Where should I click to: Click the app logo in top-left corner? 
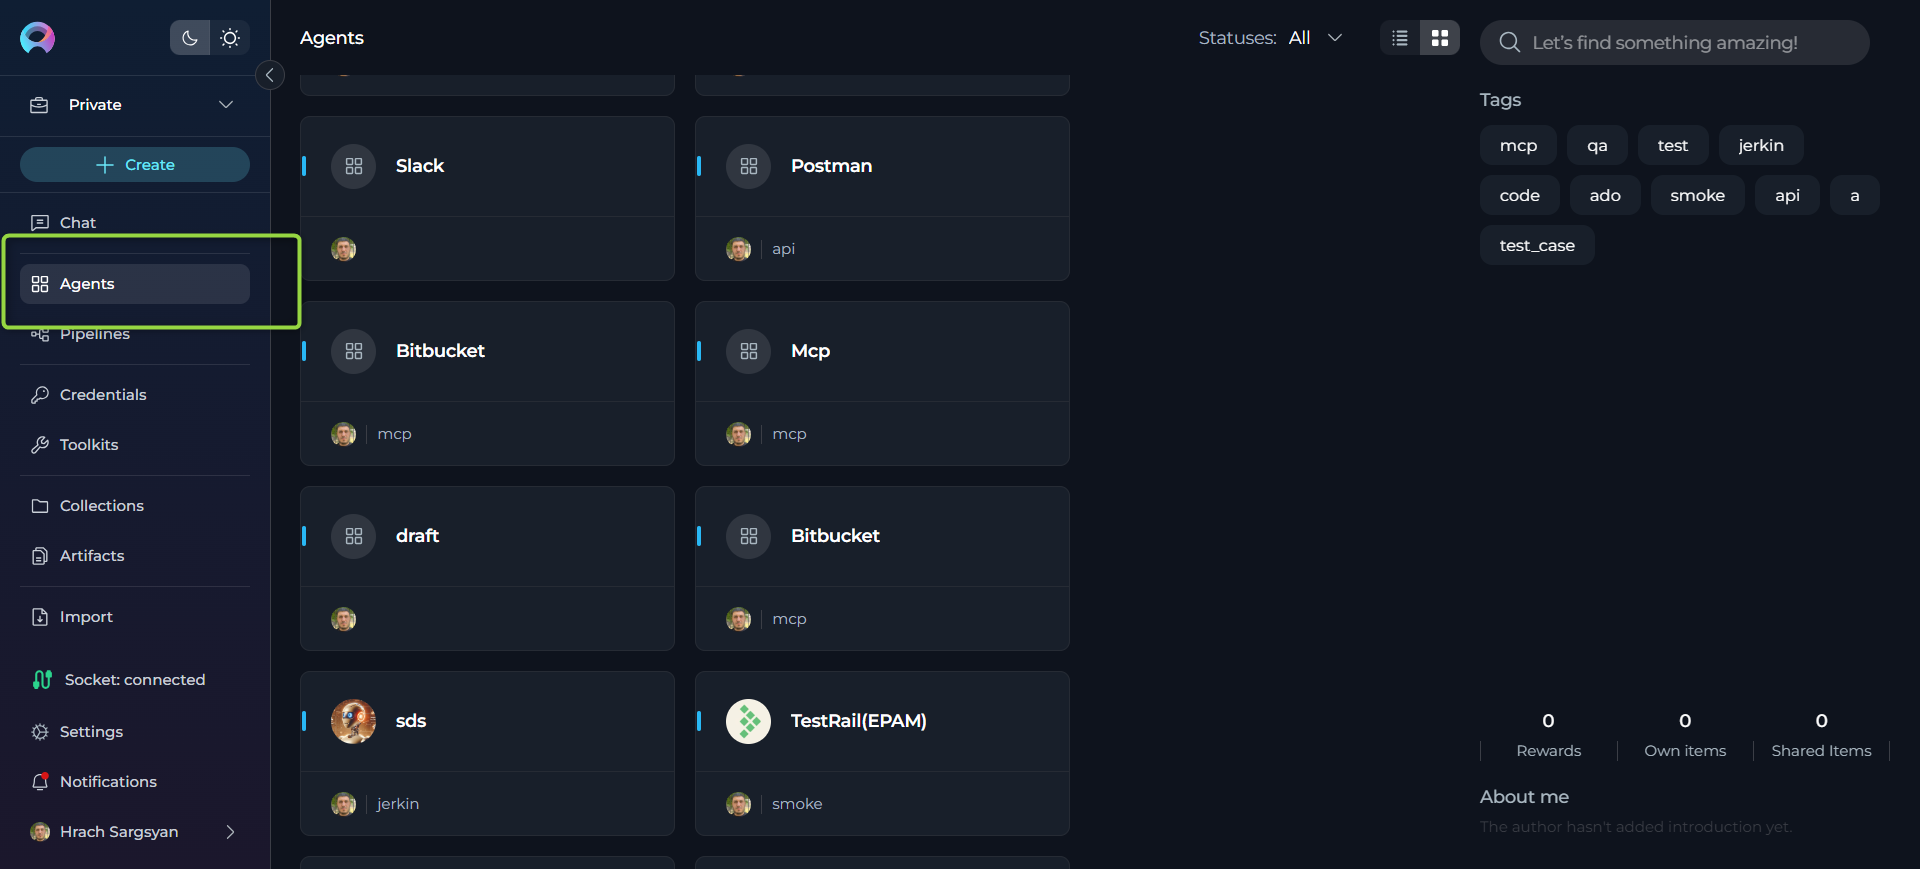click(37, 38)
